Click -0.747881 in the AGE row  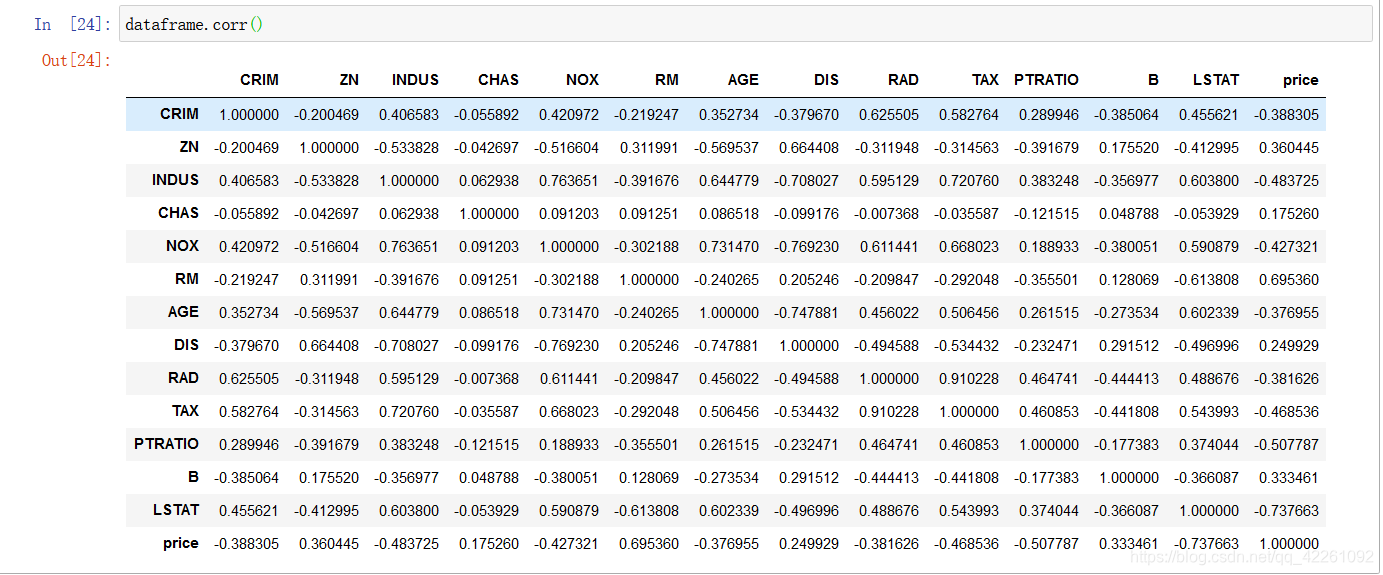tap(806, 313)
